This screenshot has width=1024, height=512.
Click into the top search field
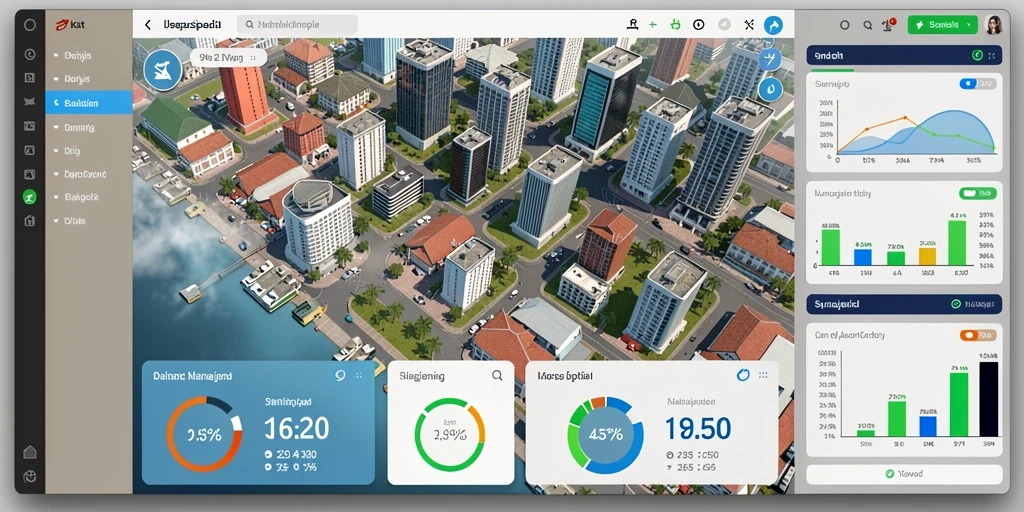pos(297,25)
